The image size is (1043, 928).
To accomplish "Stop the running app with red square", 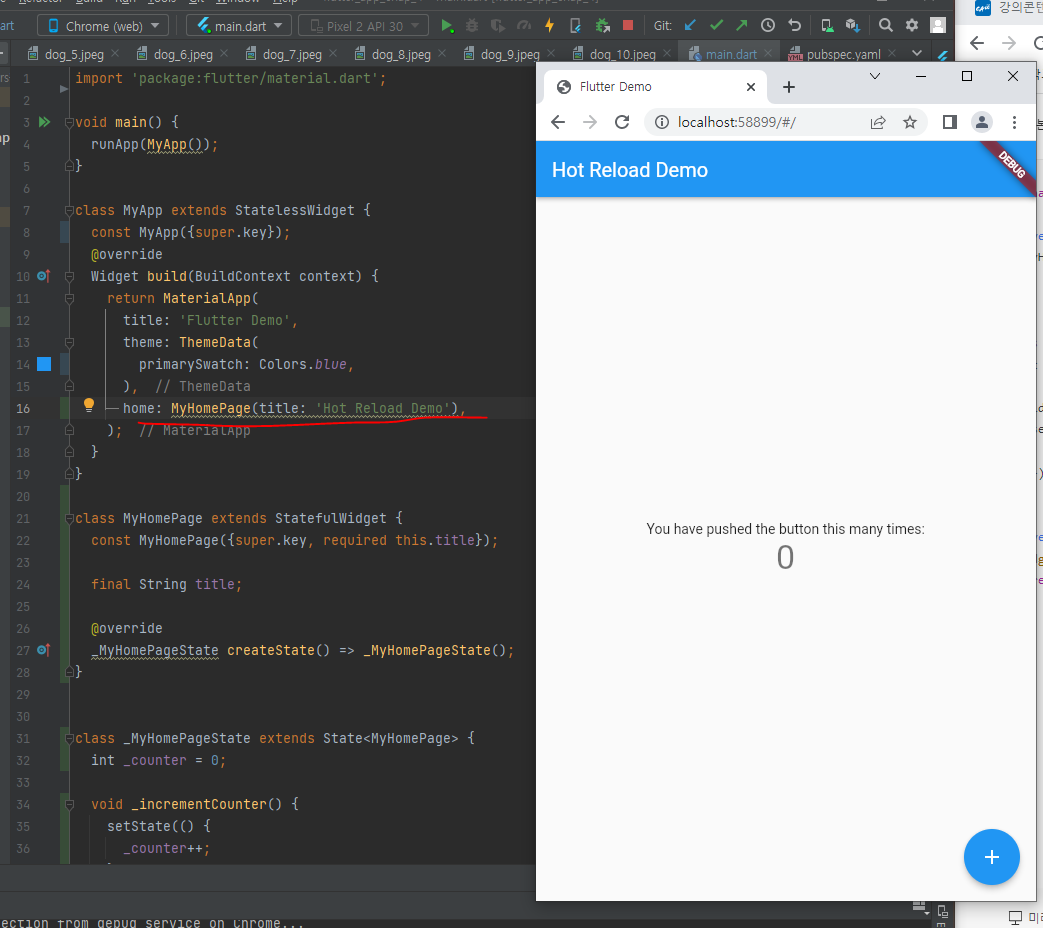I will pos(627,25).
